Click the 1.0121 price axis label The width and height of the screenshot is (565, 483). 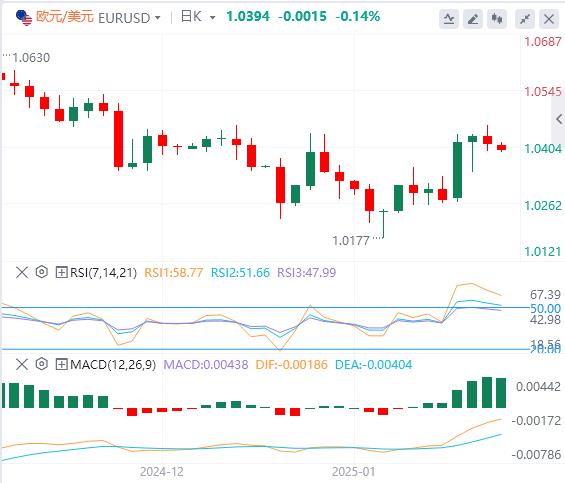pos(543,251)
